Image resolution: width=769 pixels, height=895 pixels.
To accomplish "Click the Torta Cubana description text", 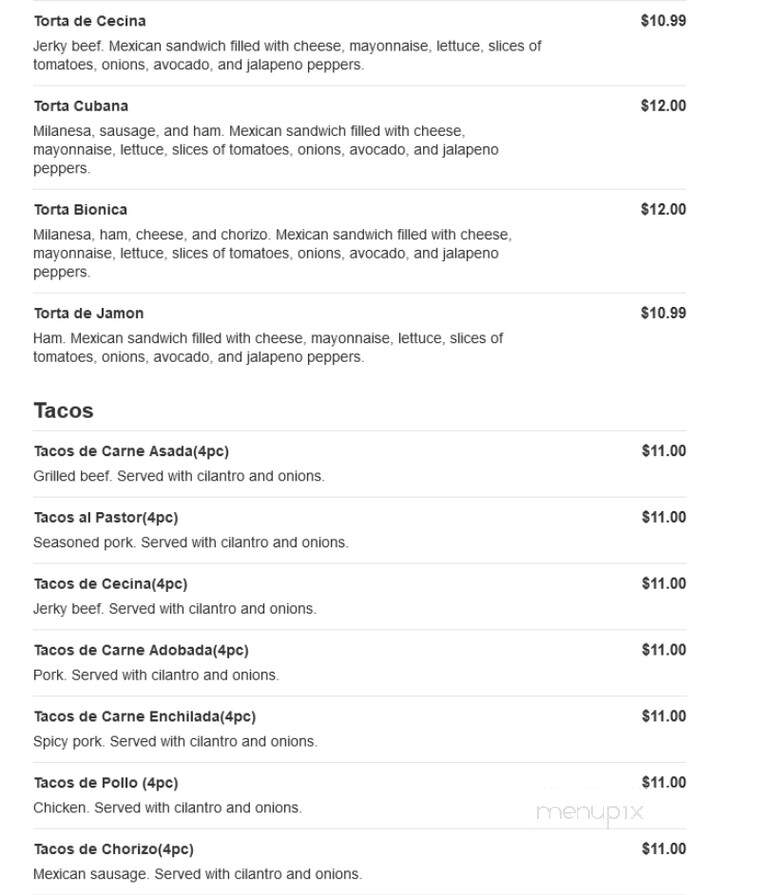I will pos(265,150).
